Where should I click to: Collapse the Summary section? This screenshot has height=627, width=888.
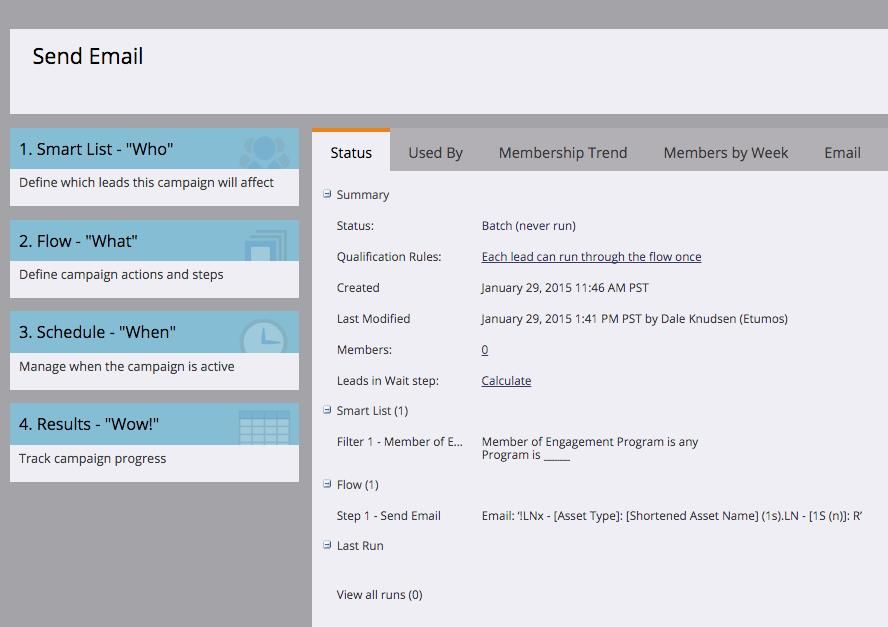pyautogui.click(x=327, y=194)
